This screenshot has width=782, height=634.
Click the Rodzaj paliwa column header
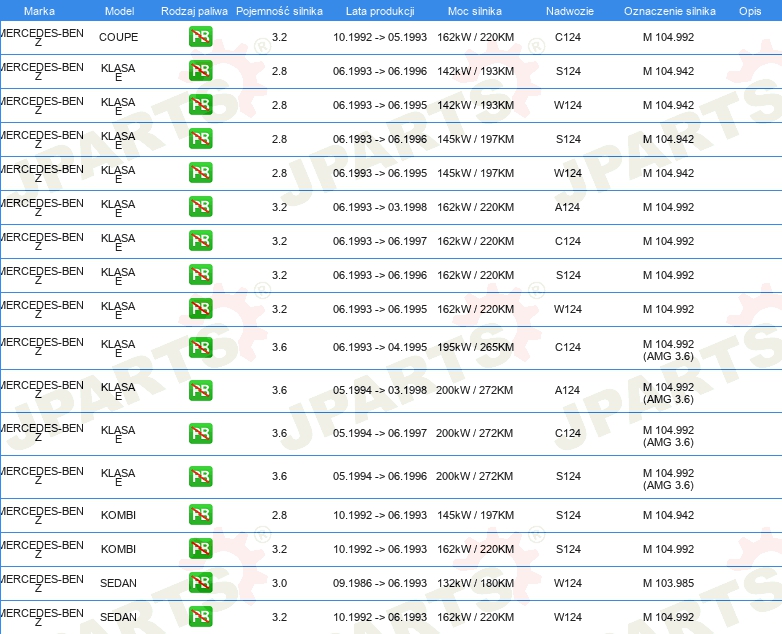(x=194, y=11)
